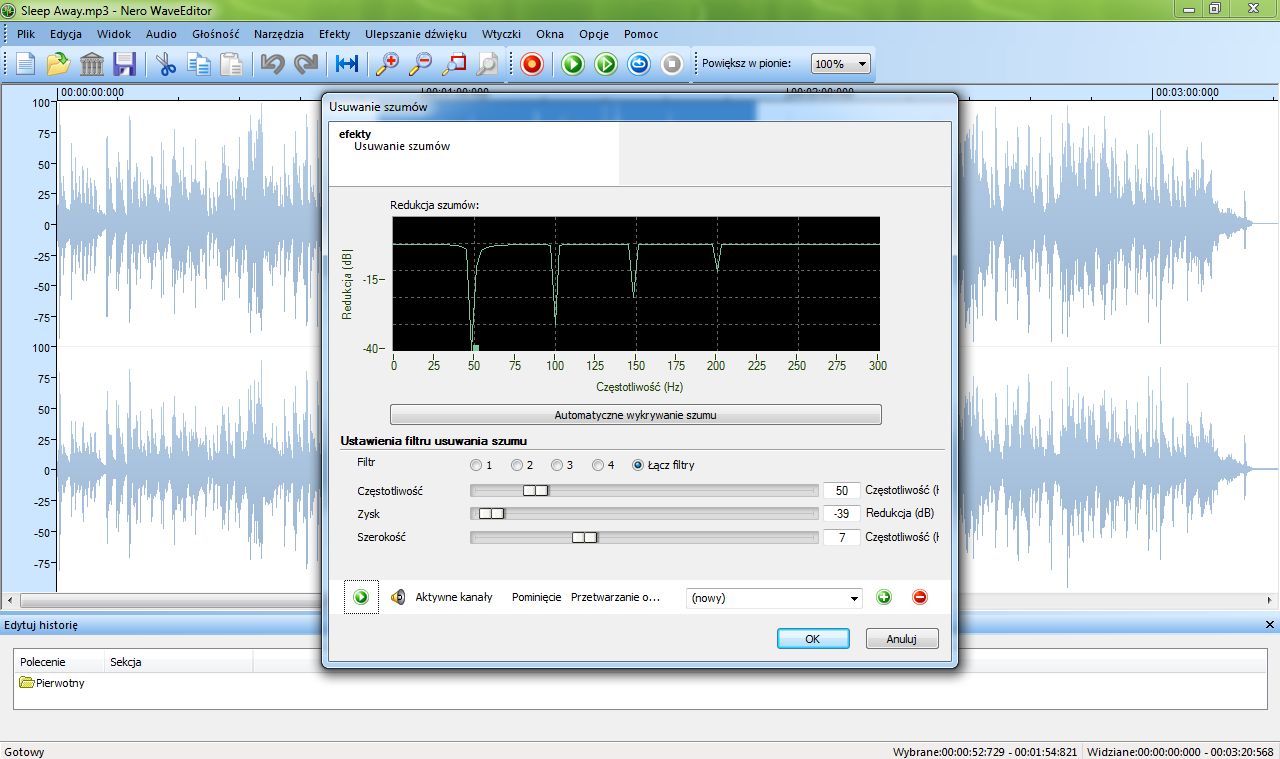Open the Audio menu
Viewport: 1280px width, 759px height.
[x=161, y=34]
